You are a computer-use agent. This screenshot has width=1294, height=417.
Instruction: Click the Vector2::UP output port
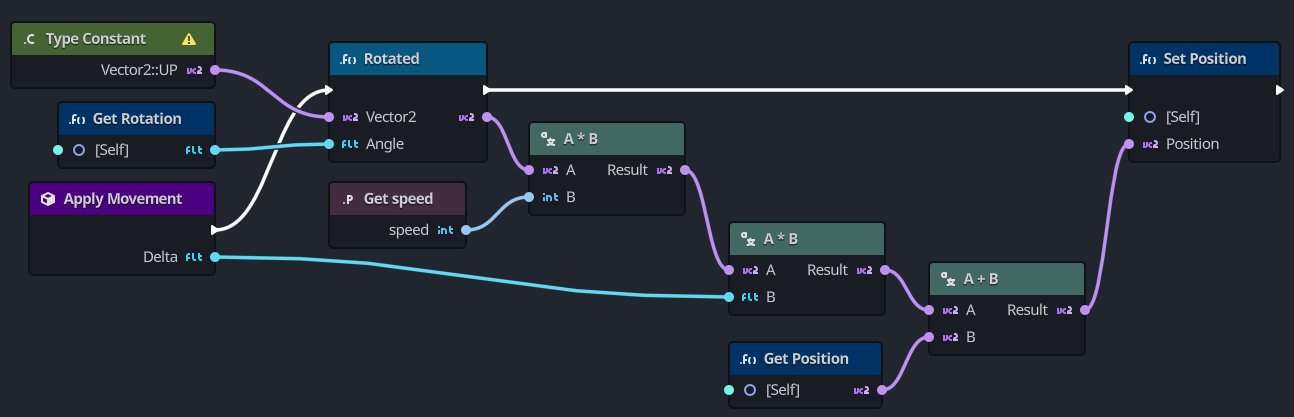click(x=215, y=70)
